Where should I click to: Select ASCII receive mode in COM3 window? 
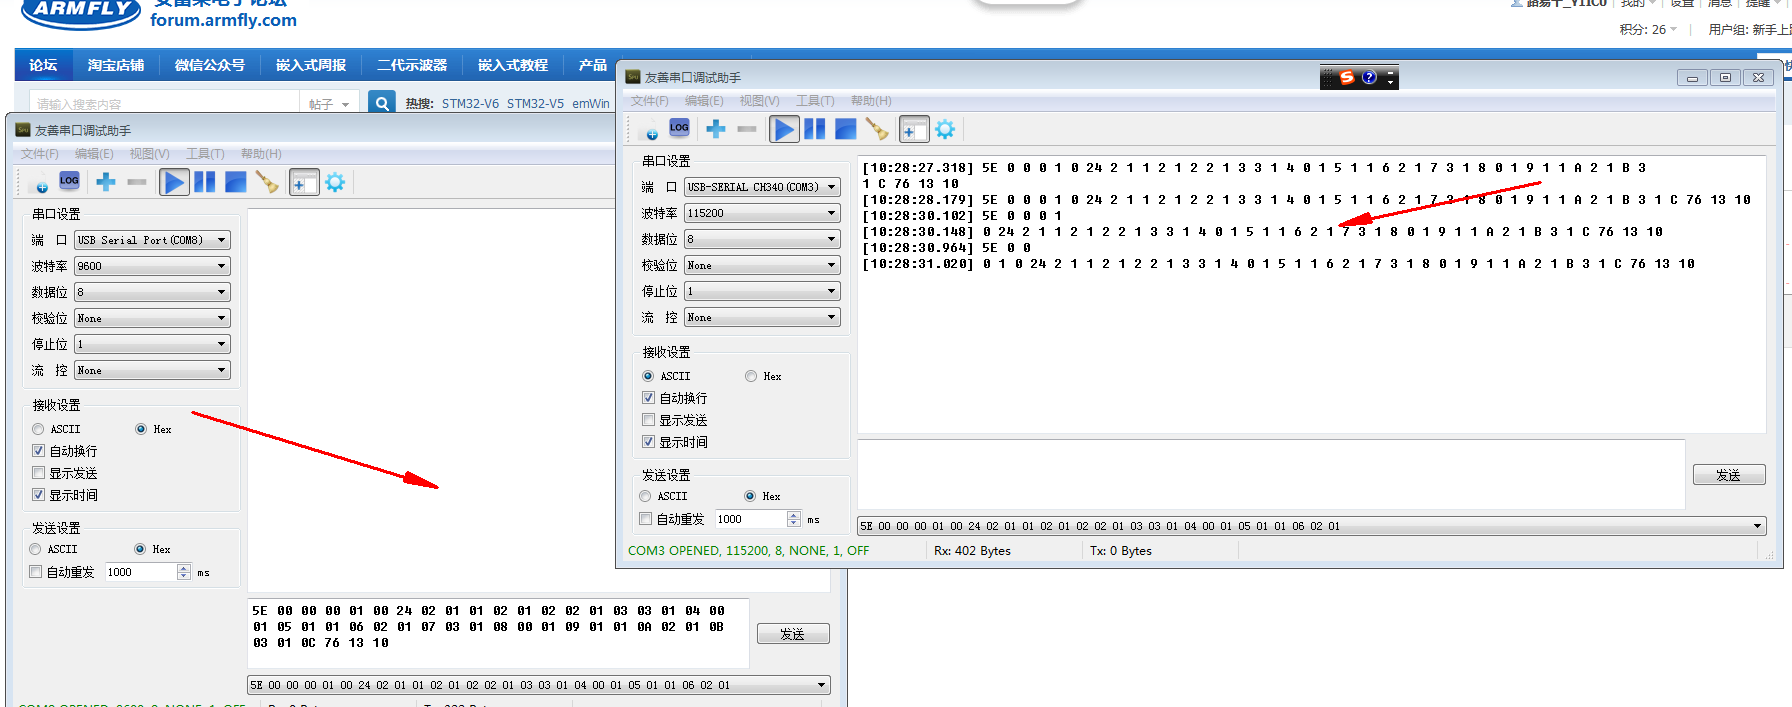click(x=648, y=376)
